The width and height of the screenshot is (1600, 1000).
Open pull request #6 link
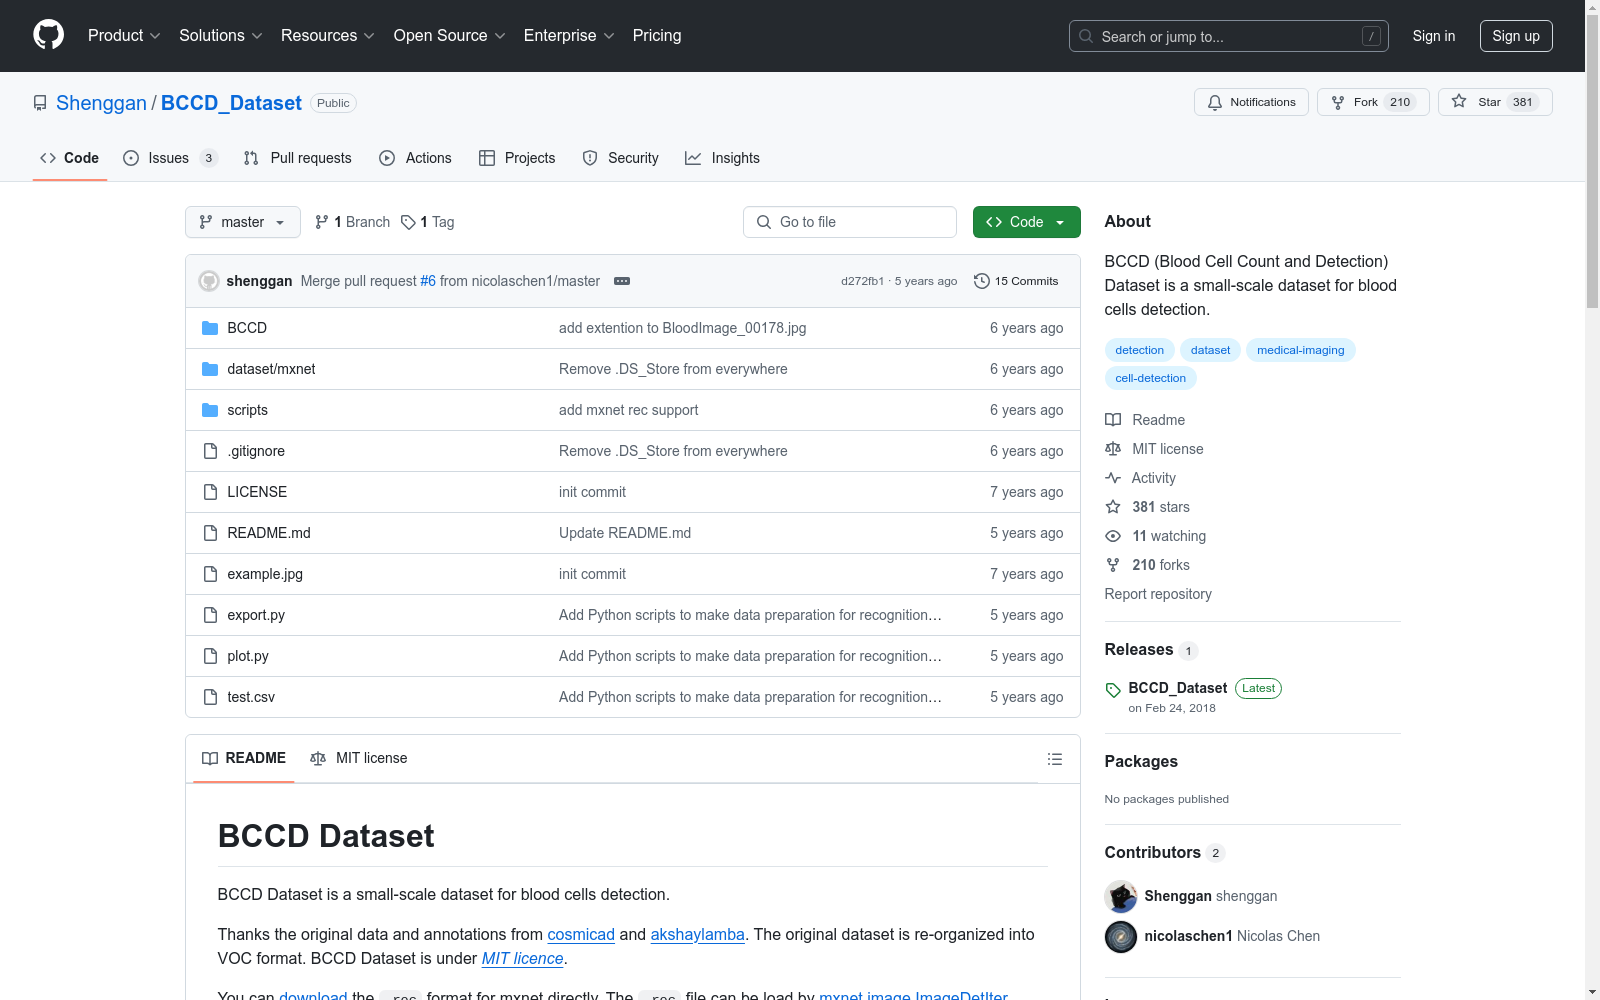(428, 281)
